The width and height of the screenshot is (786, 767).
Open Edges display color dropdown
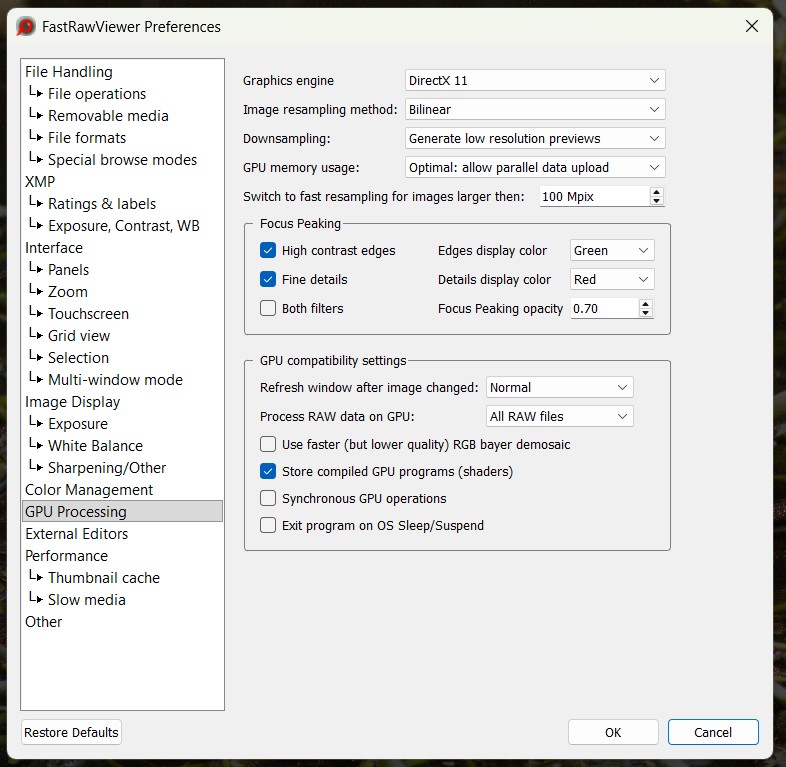pyautogui.click(x=611, y=251)
